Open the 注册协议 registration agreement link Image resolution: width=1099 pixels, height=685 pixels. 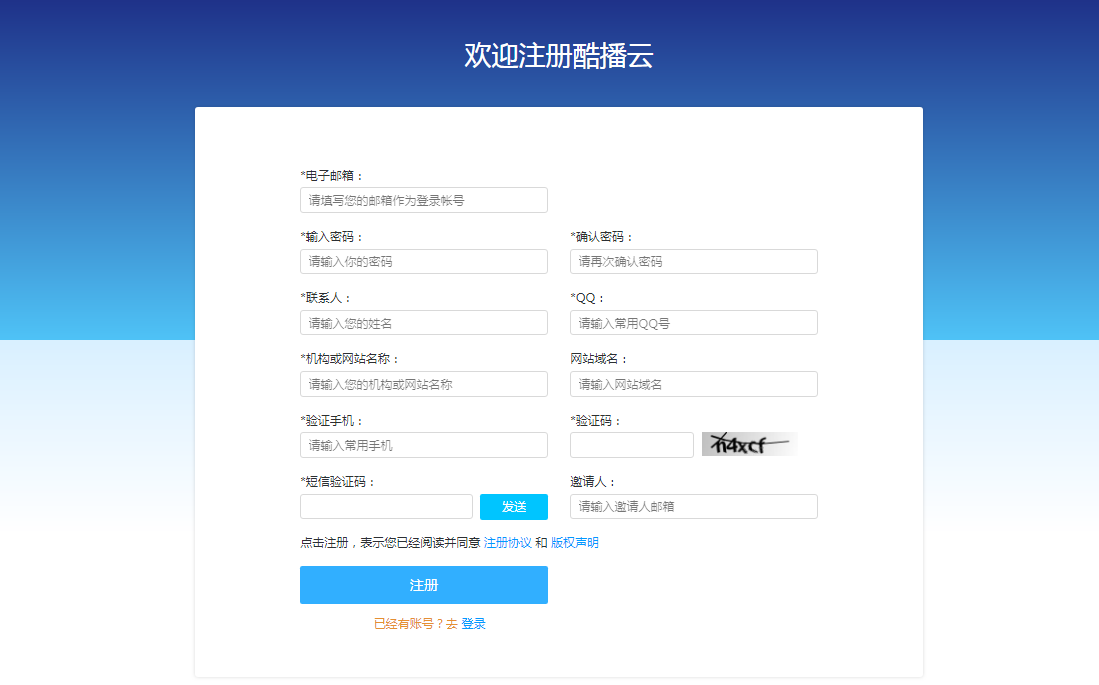pos(507,543)
